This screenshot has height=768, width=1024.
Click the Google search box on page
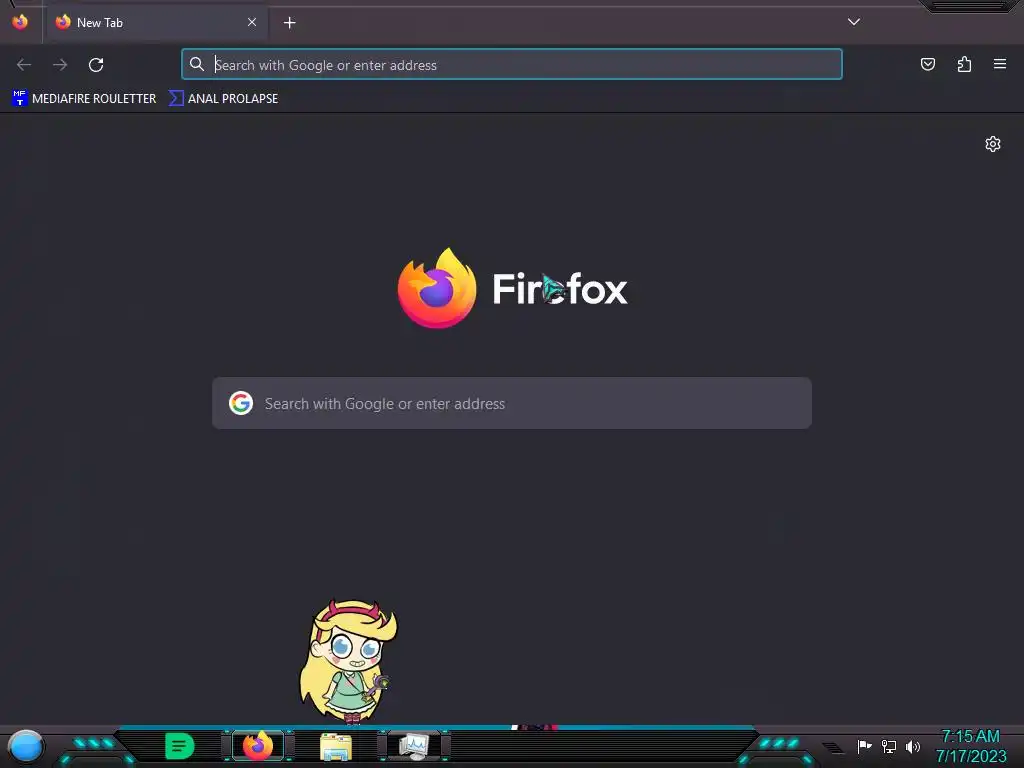512,403
